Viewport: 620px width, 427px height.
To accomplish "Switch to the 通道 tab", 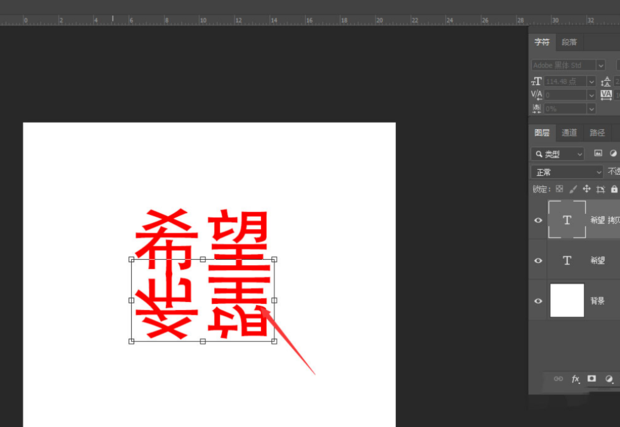I will (569, 133).
